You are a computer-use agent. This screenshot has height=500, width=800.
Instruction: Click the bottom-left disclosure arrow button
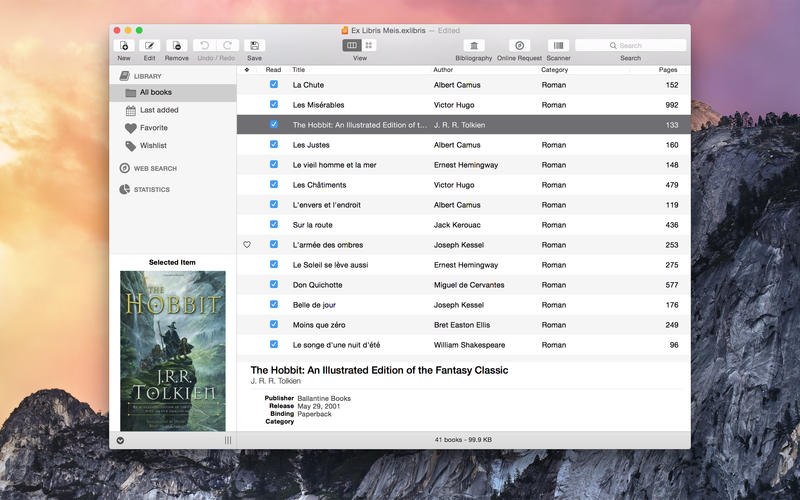[121, 440]
